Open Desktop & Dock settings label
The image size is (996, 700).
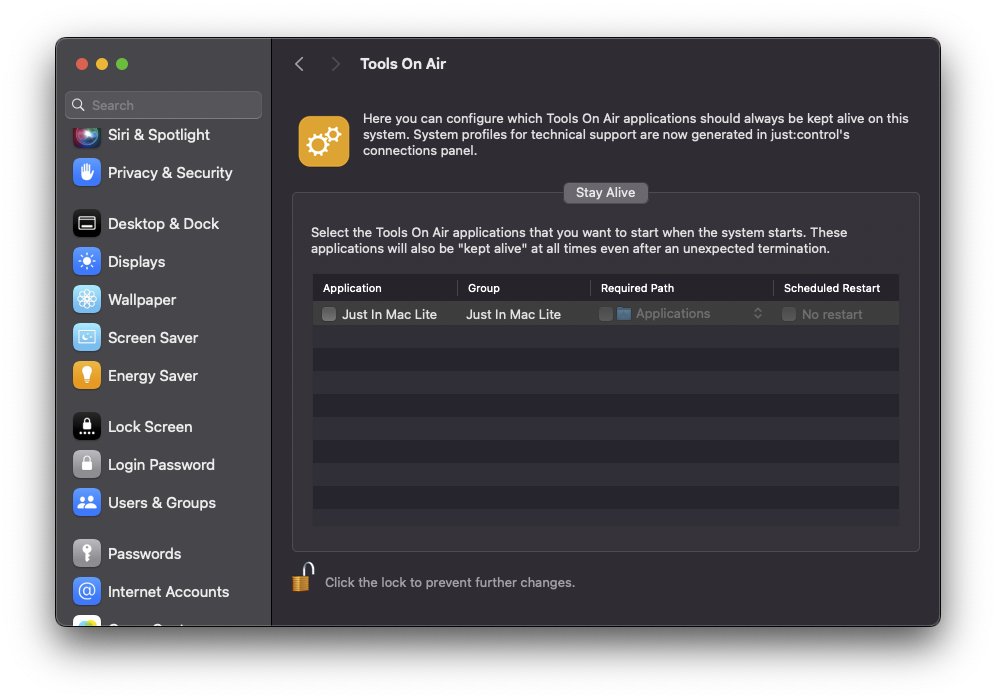(163, 224)
